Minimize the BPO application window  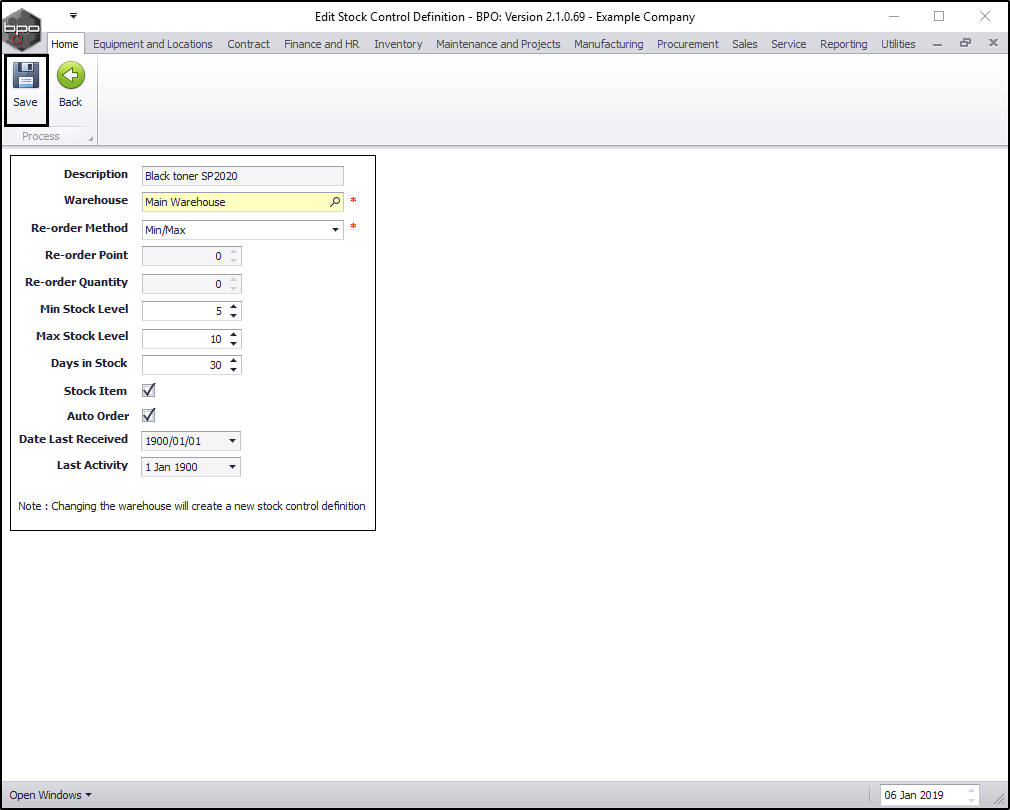tap(893, 17)
